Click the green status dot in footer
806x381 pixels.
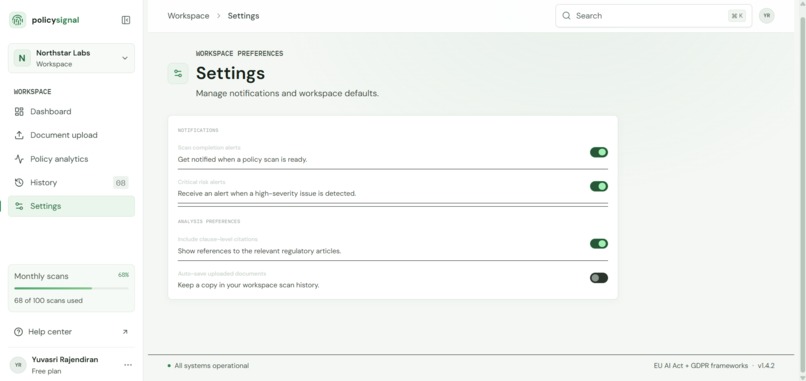[169, 366]
